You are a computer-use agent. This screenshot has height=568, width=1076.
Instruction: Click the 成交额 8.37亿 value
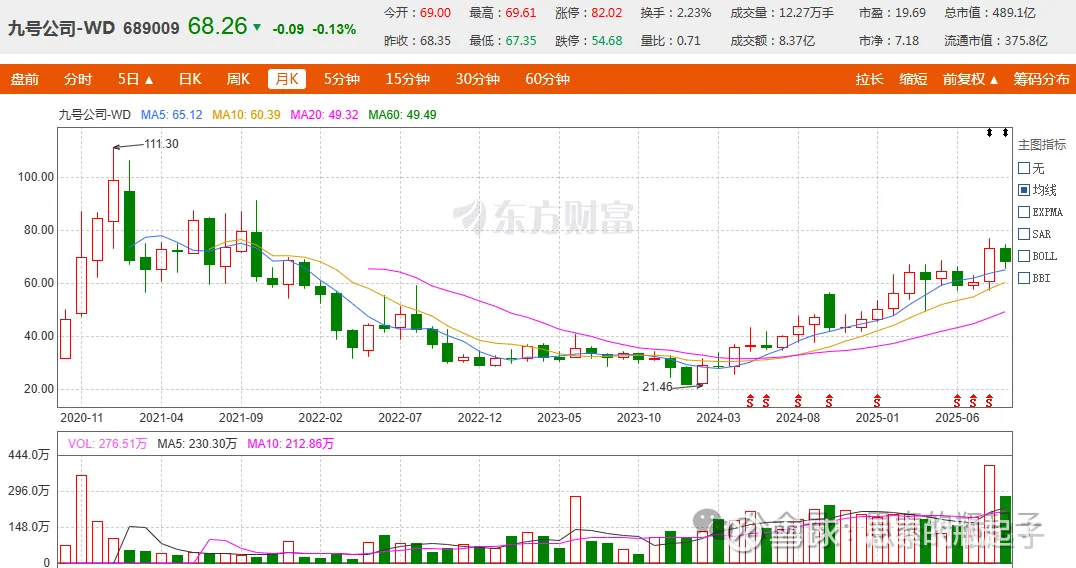tap(797, 40)
